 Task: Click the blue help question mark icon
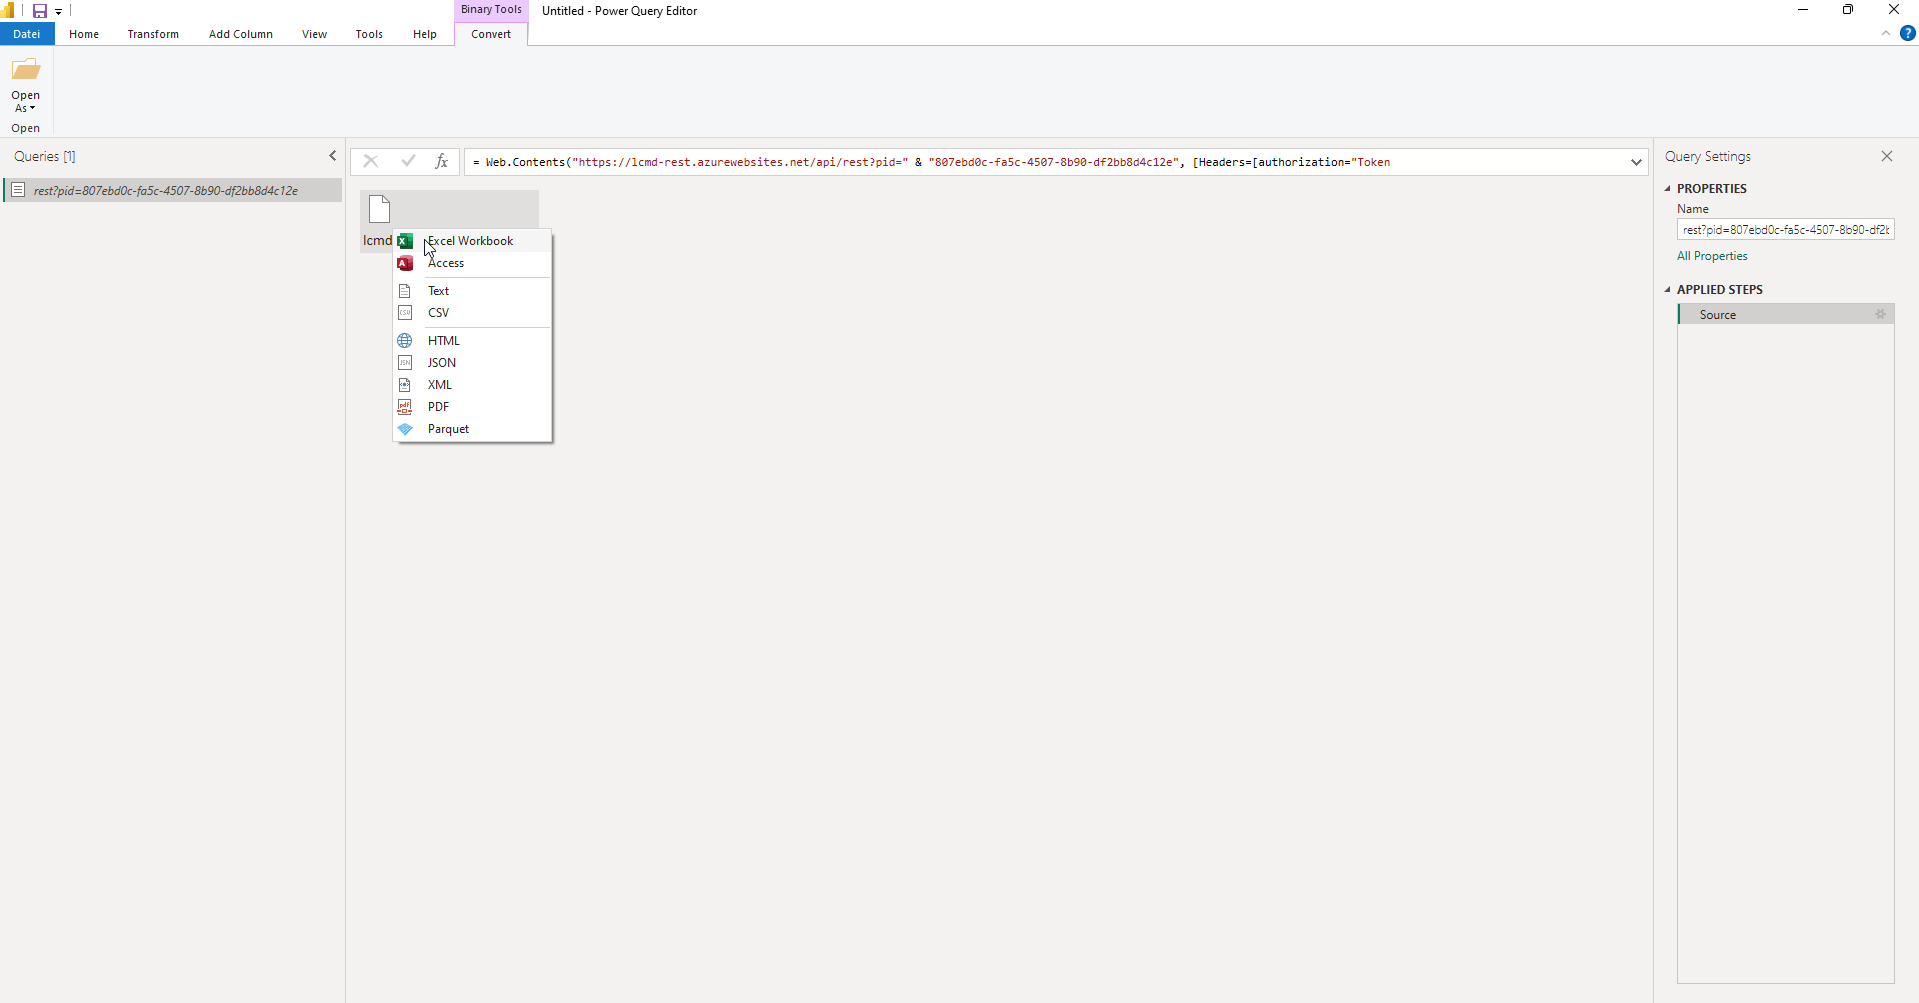click(x=1907, y=33)
